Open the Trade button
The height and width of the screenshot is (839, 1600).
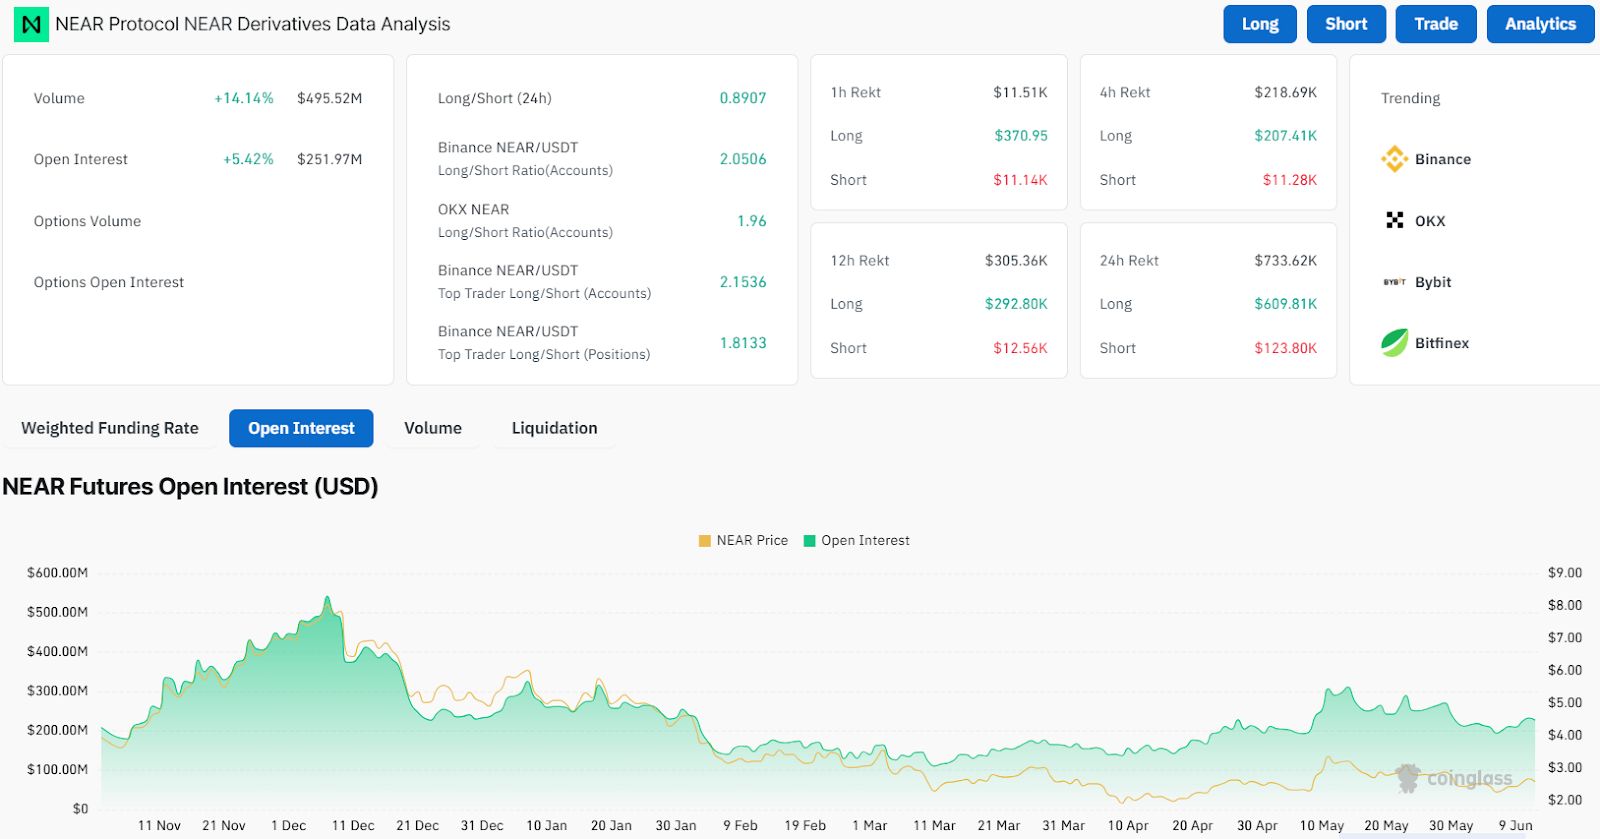[x=1435, y=24]
